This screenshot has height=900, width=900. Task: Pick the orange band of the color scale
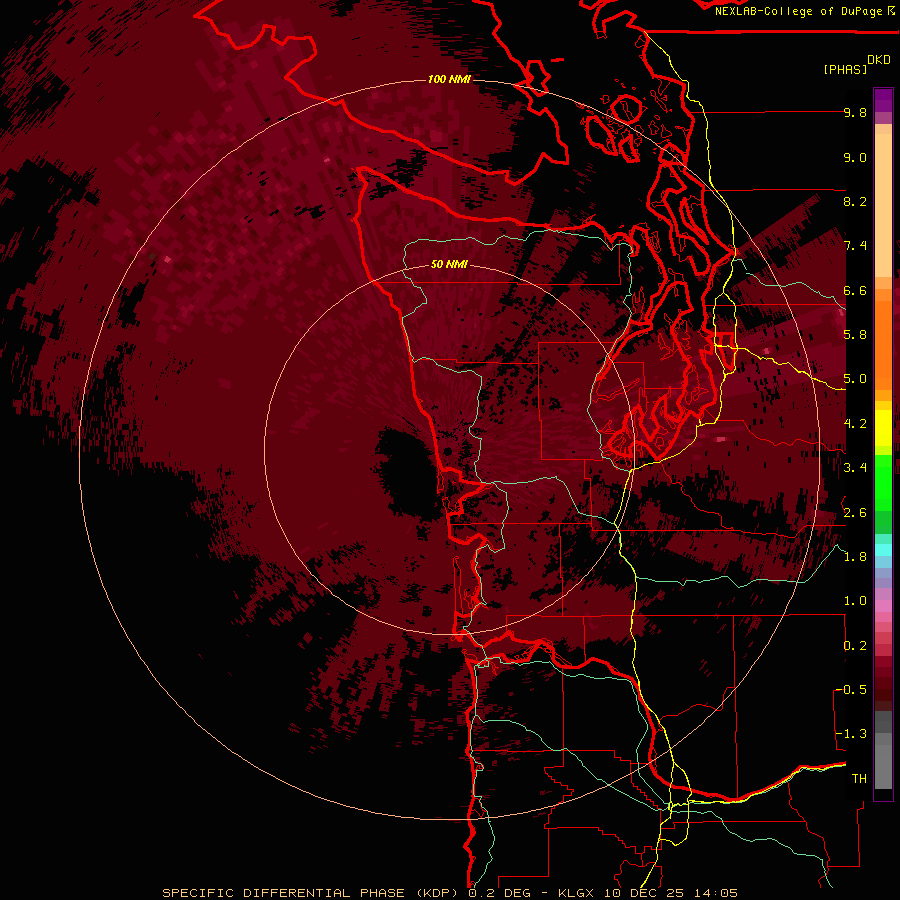[883, 344]
